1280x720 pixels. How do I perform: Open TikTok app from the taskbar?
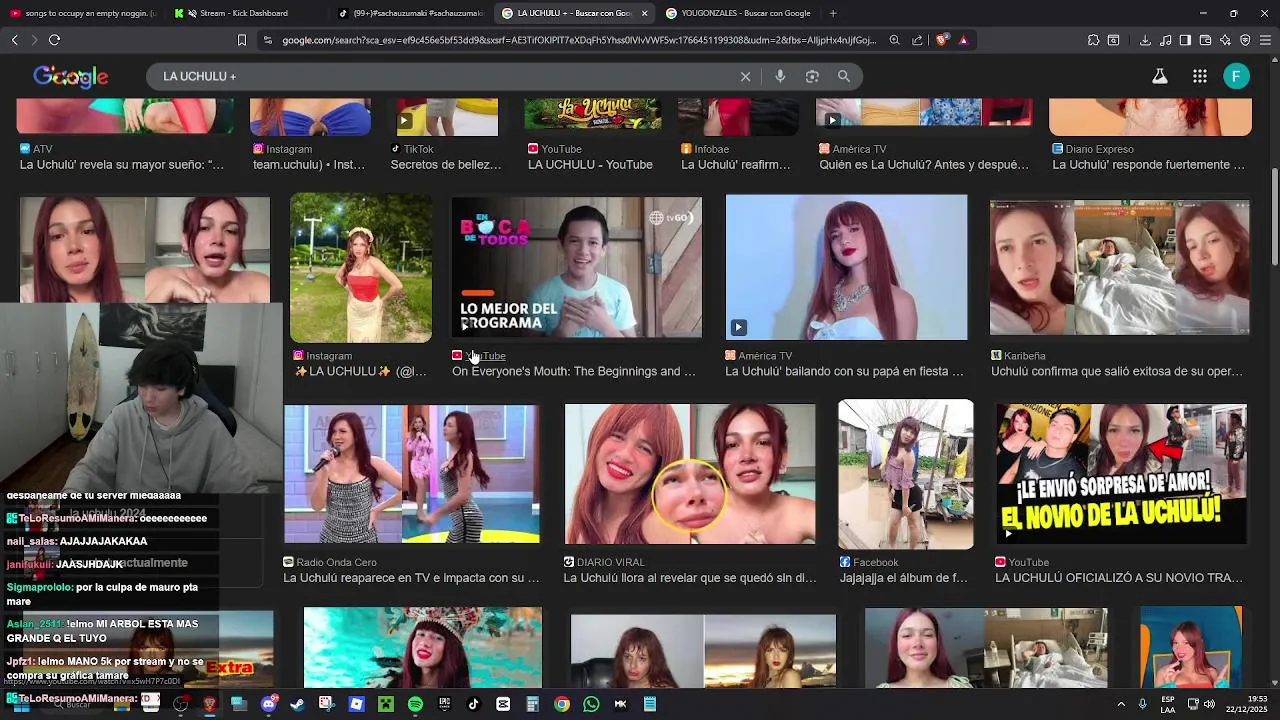[474, 704]
